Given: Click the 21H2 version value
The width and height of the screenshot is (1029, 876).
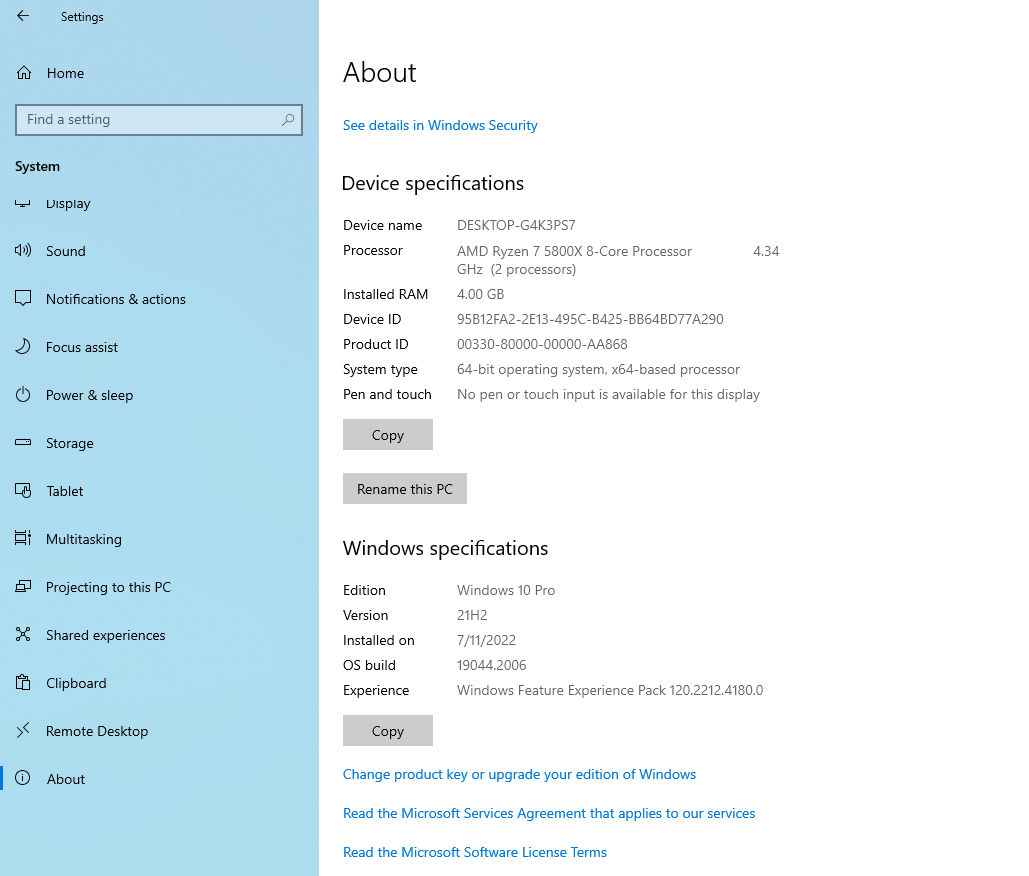Looking at the screenshot, I should click(x=472, y=615).
